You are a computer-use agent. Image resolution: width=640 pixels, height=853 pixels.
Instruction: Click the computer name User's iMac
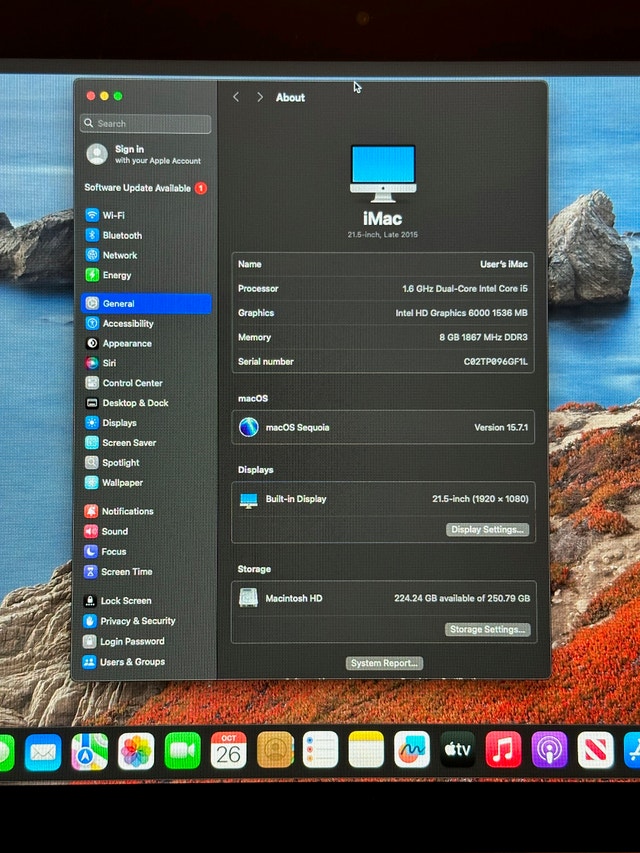click(x=503, y=264)
